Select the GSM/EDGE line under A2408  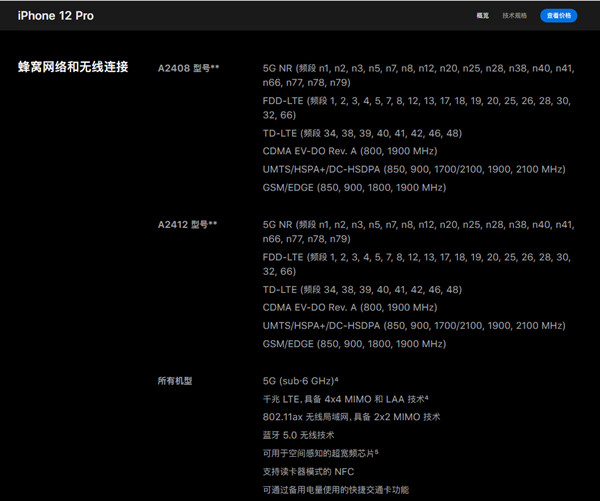coord(354,188)
